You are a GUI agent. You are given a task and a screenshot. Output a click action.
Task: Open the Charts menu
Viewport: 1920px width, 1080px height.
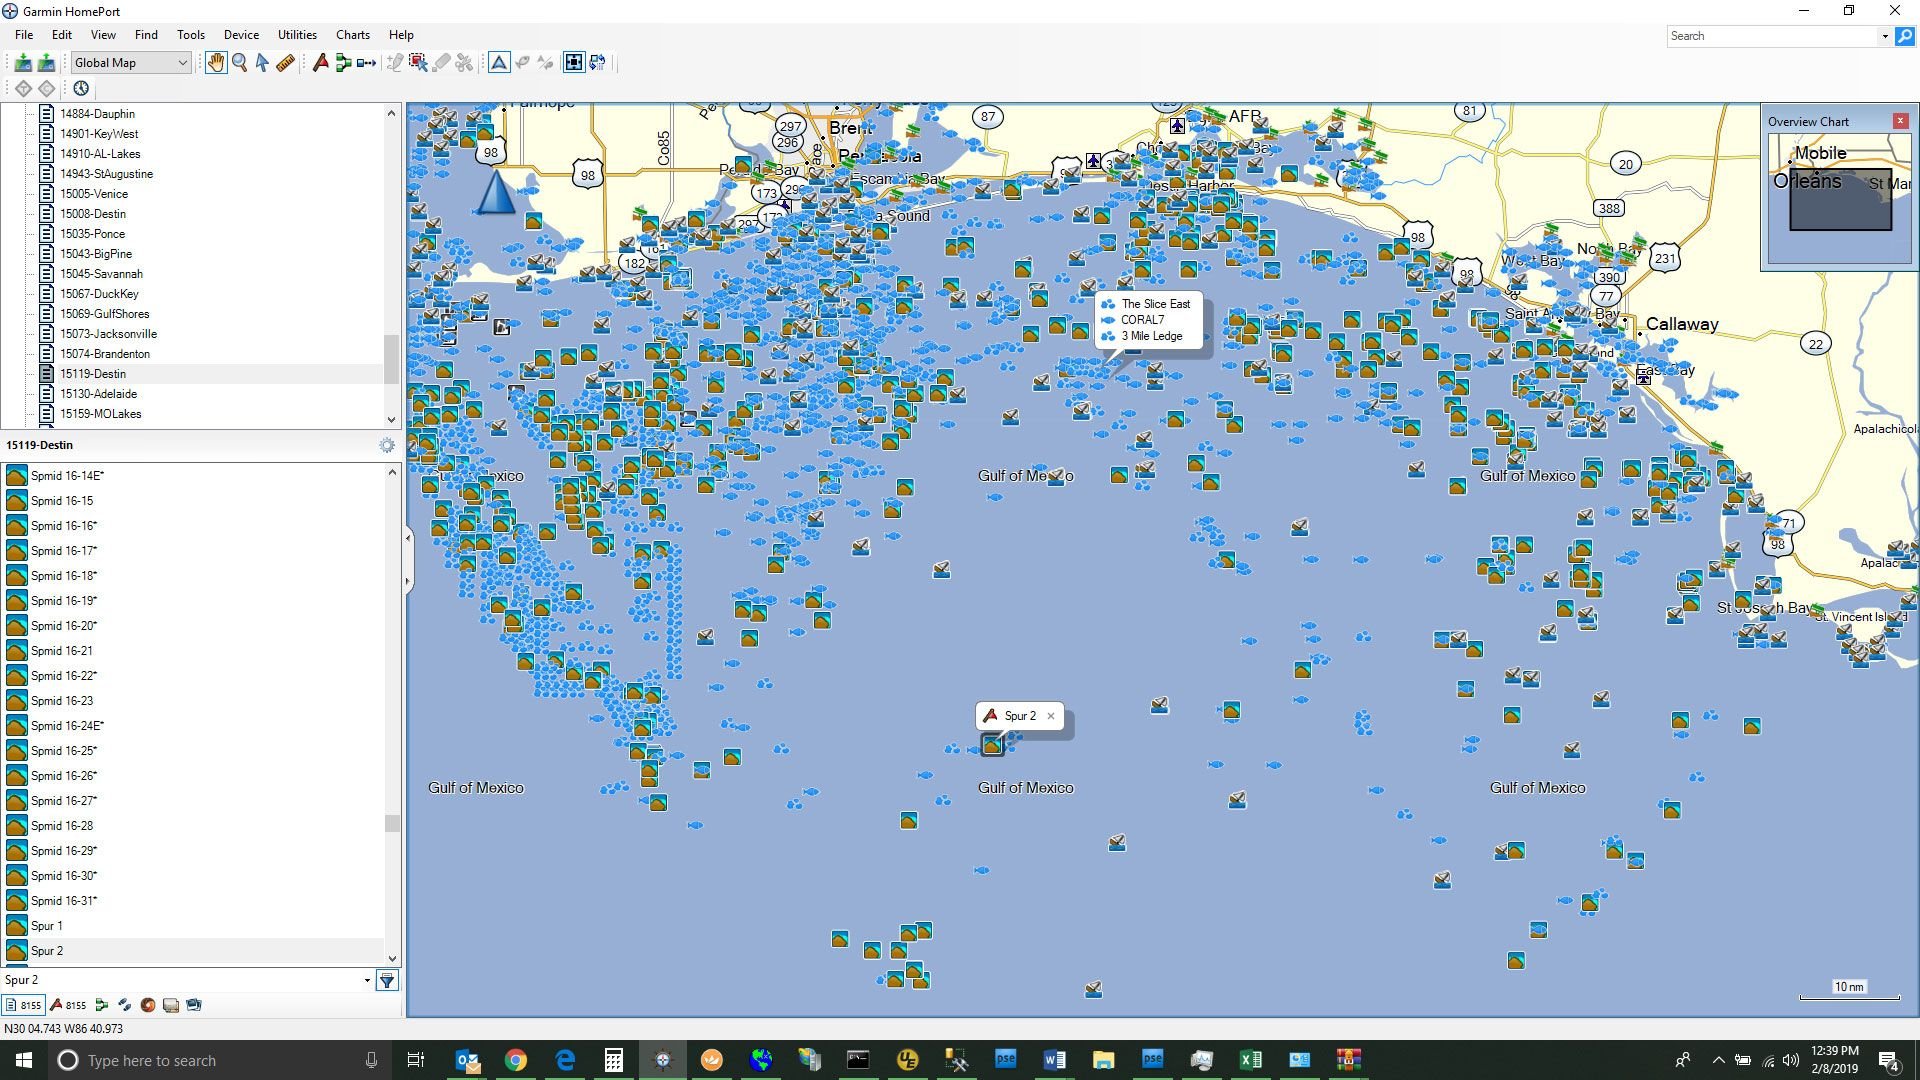pyautogui.click(x=353, y=35)
